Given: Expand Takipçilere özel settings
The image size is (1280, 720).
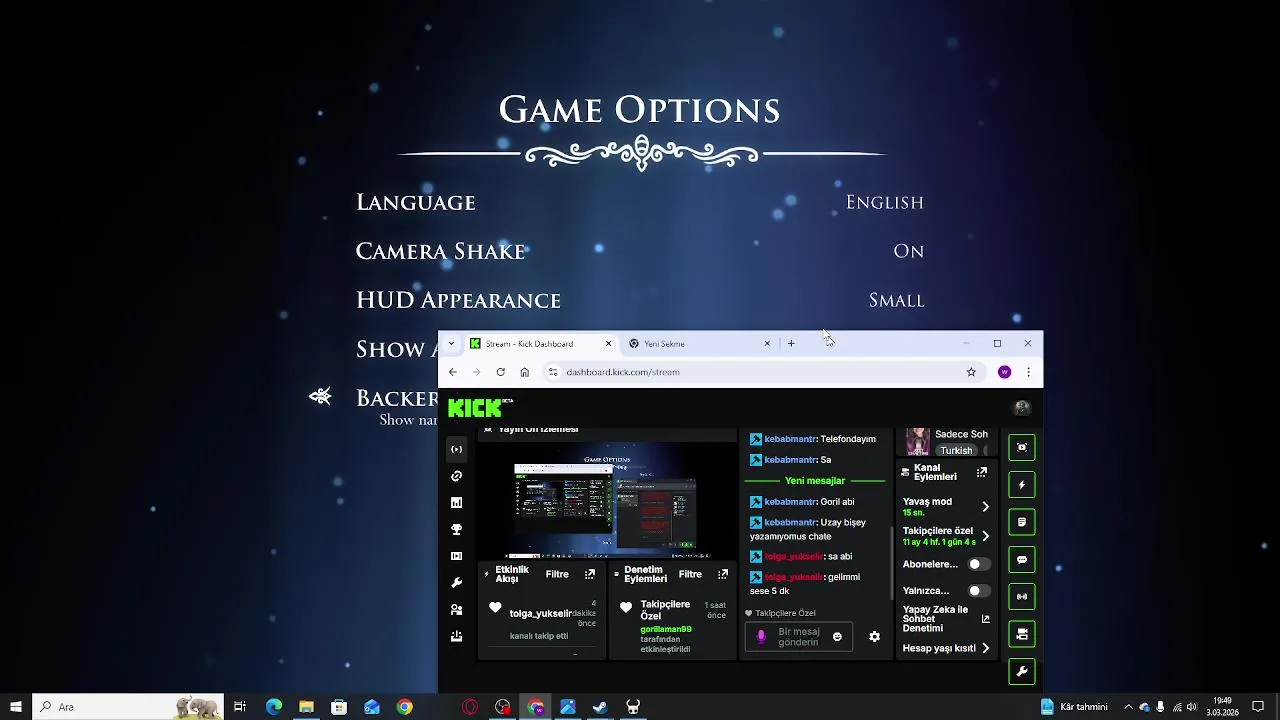Looking at the screenshot, I should tap(985, 536).
